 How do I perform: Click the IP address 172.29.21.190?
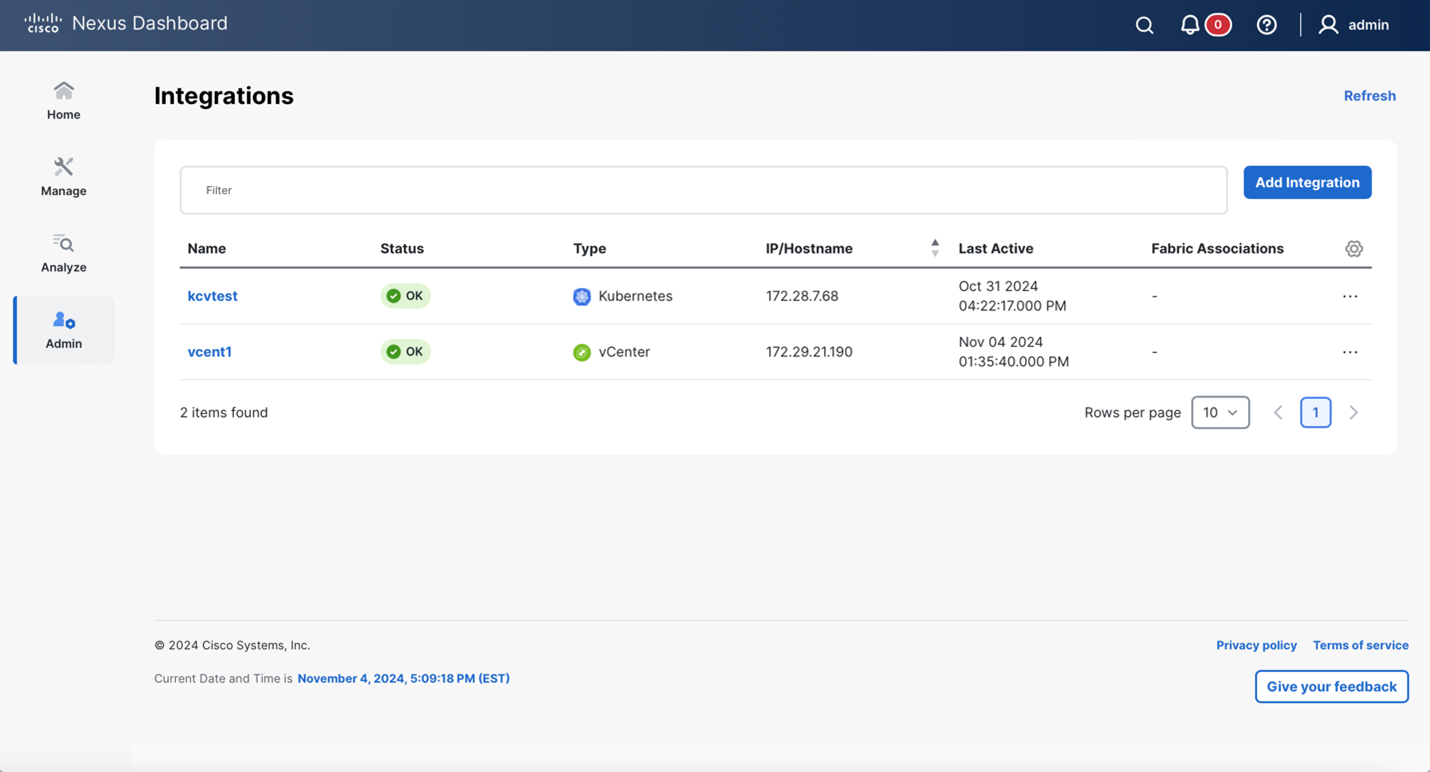click(809, 352)
